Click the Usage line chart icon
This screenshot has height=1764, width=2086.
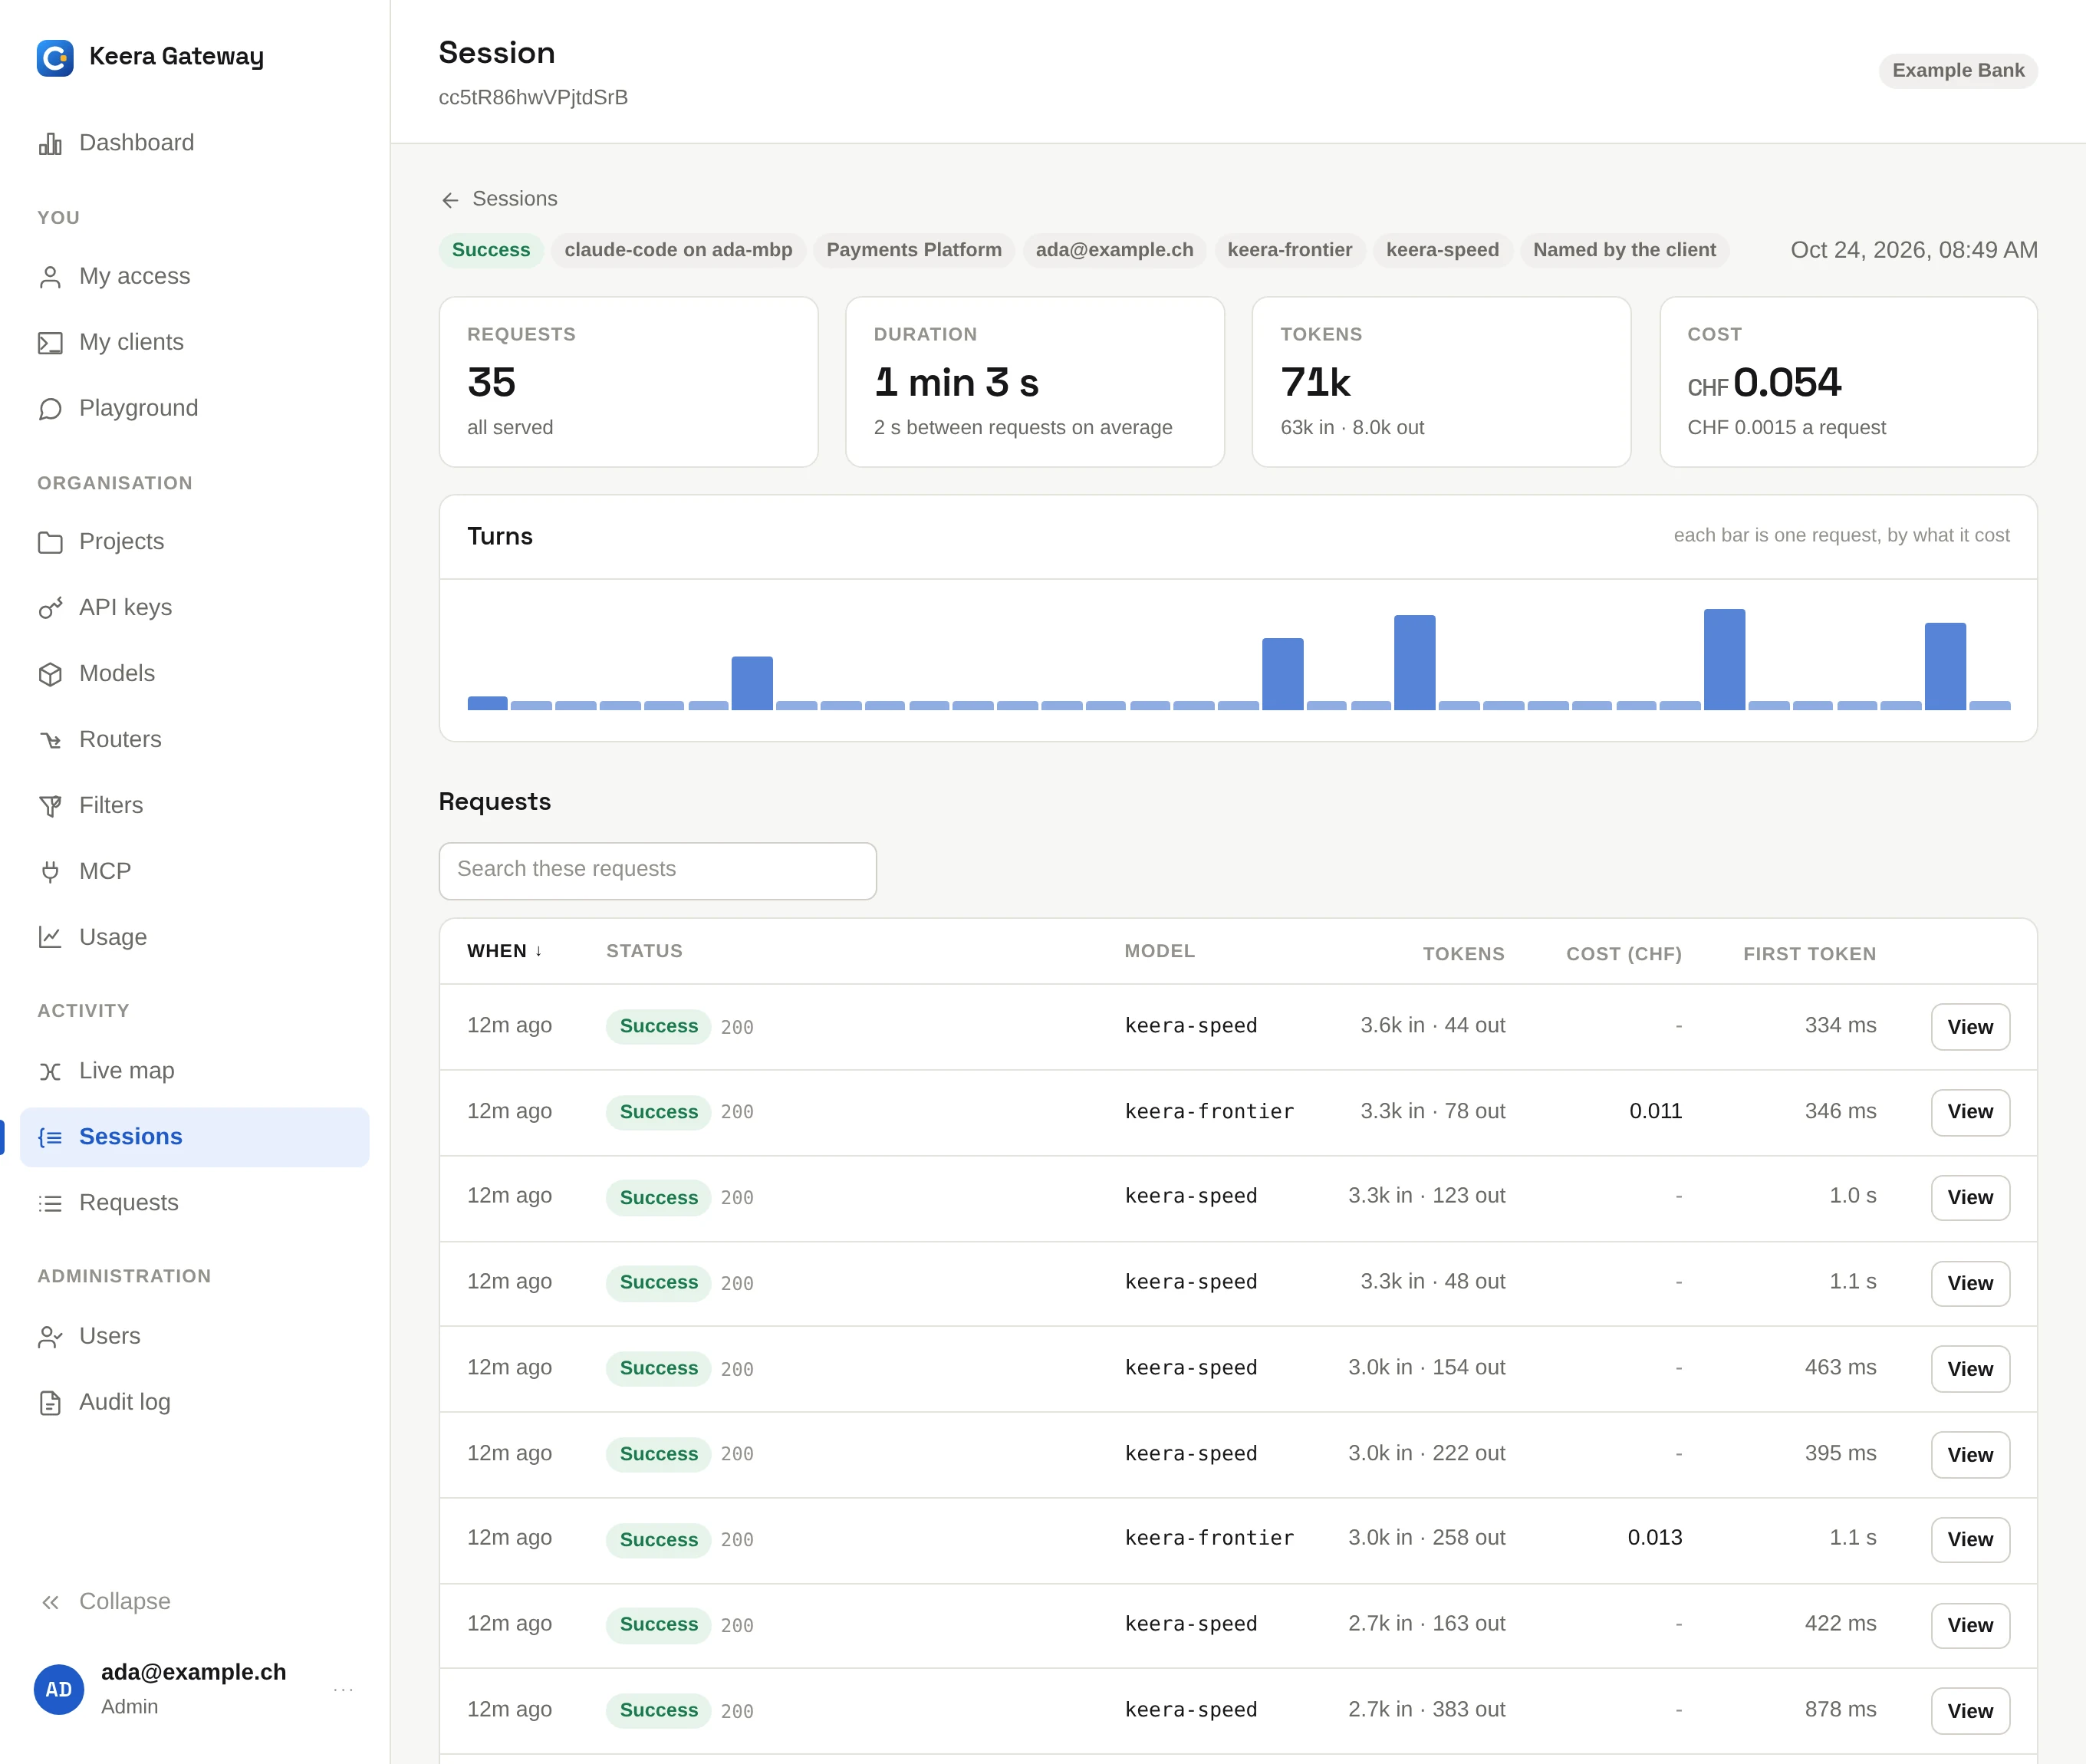50,938
